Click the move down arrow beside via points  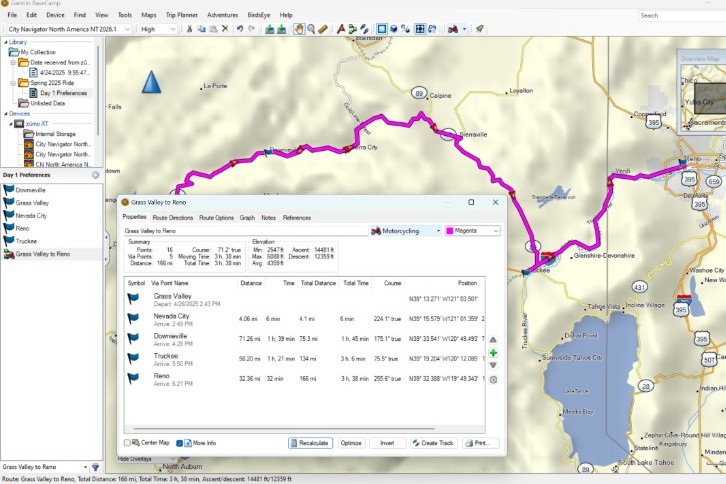(x=493, y=365)
